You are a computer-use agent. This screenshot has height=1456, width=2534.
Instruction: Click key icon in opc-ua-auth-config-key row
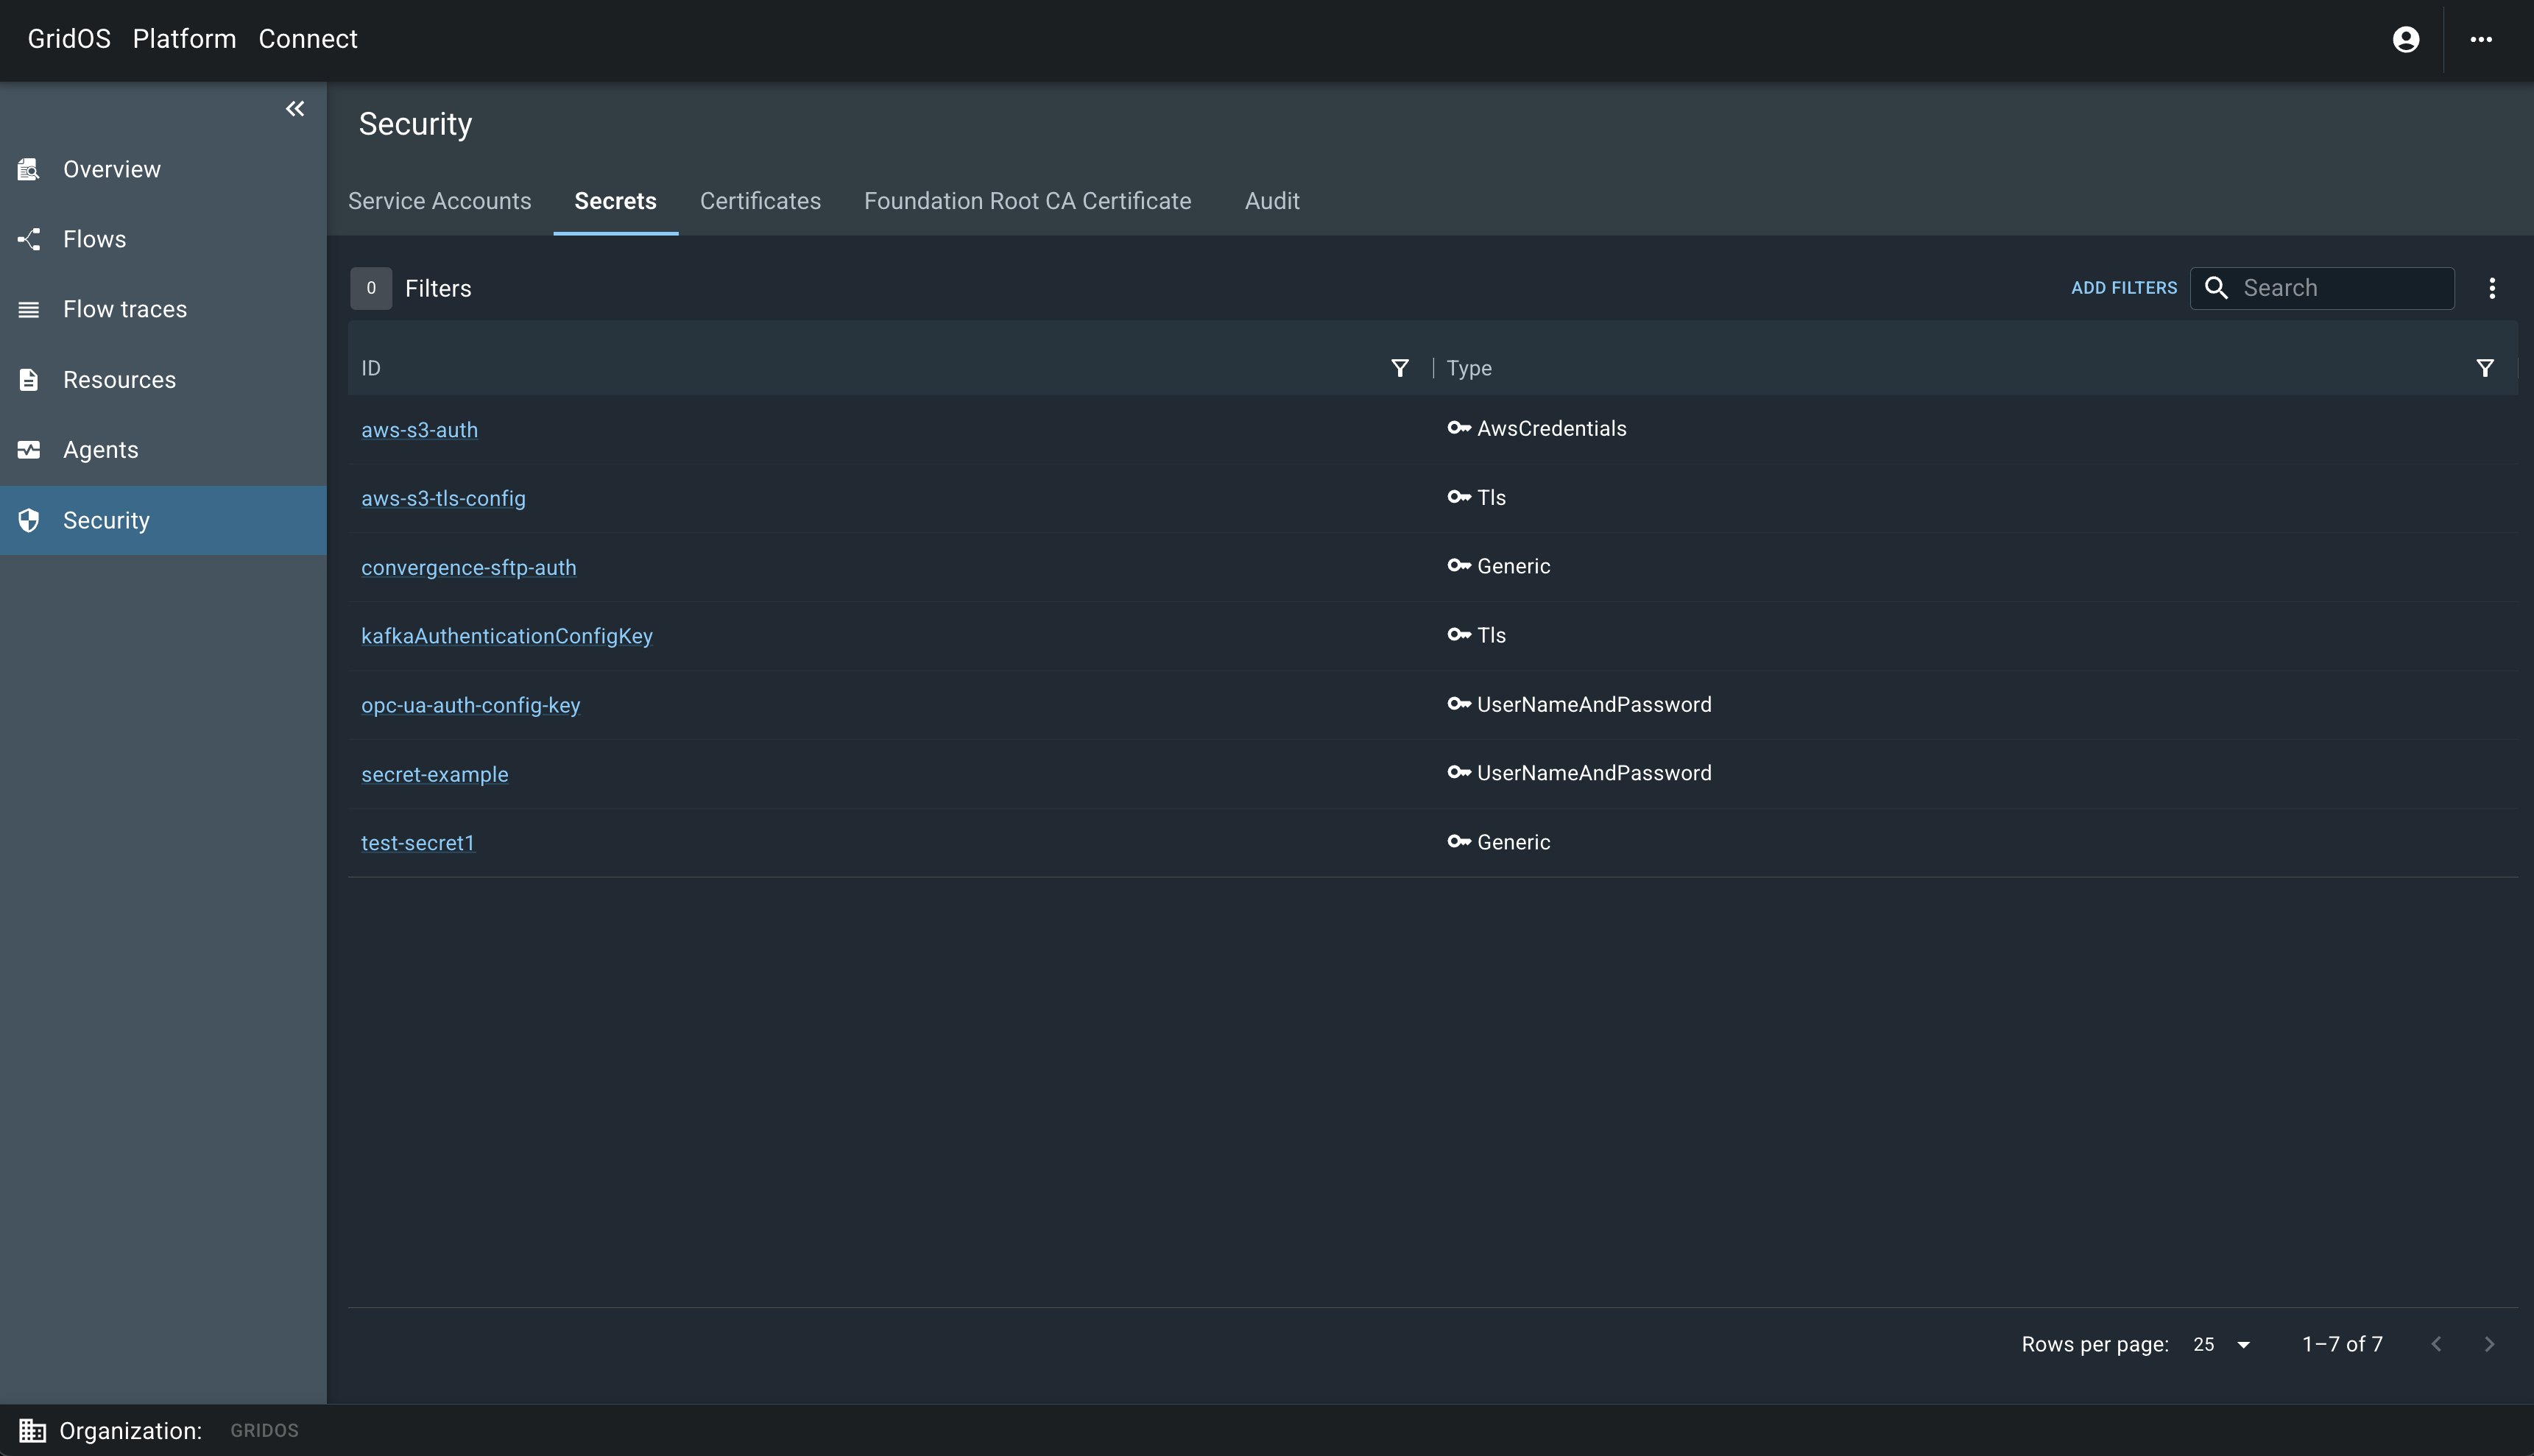pyautogui.click(x=1459, y=704)
